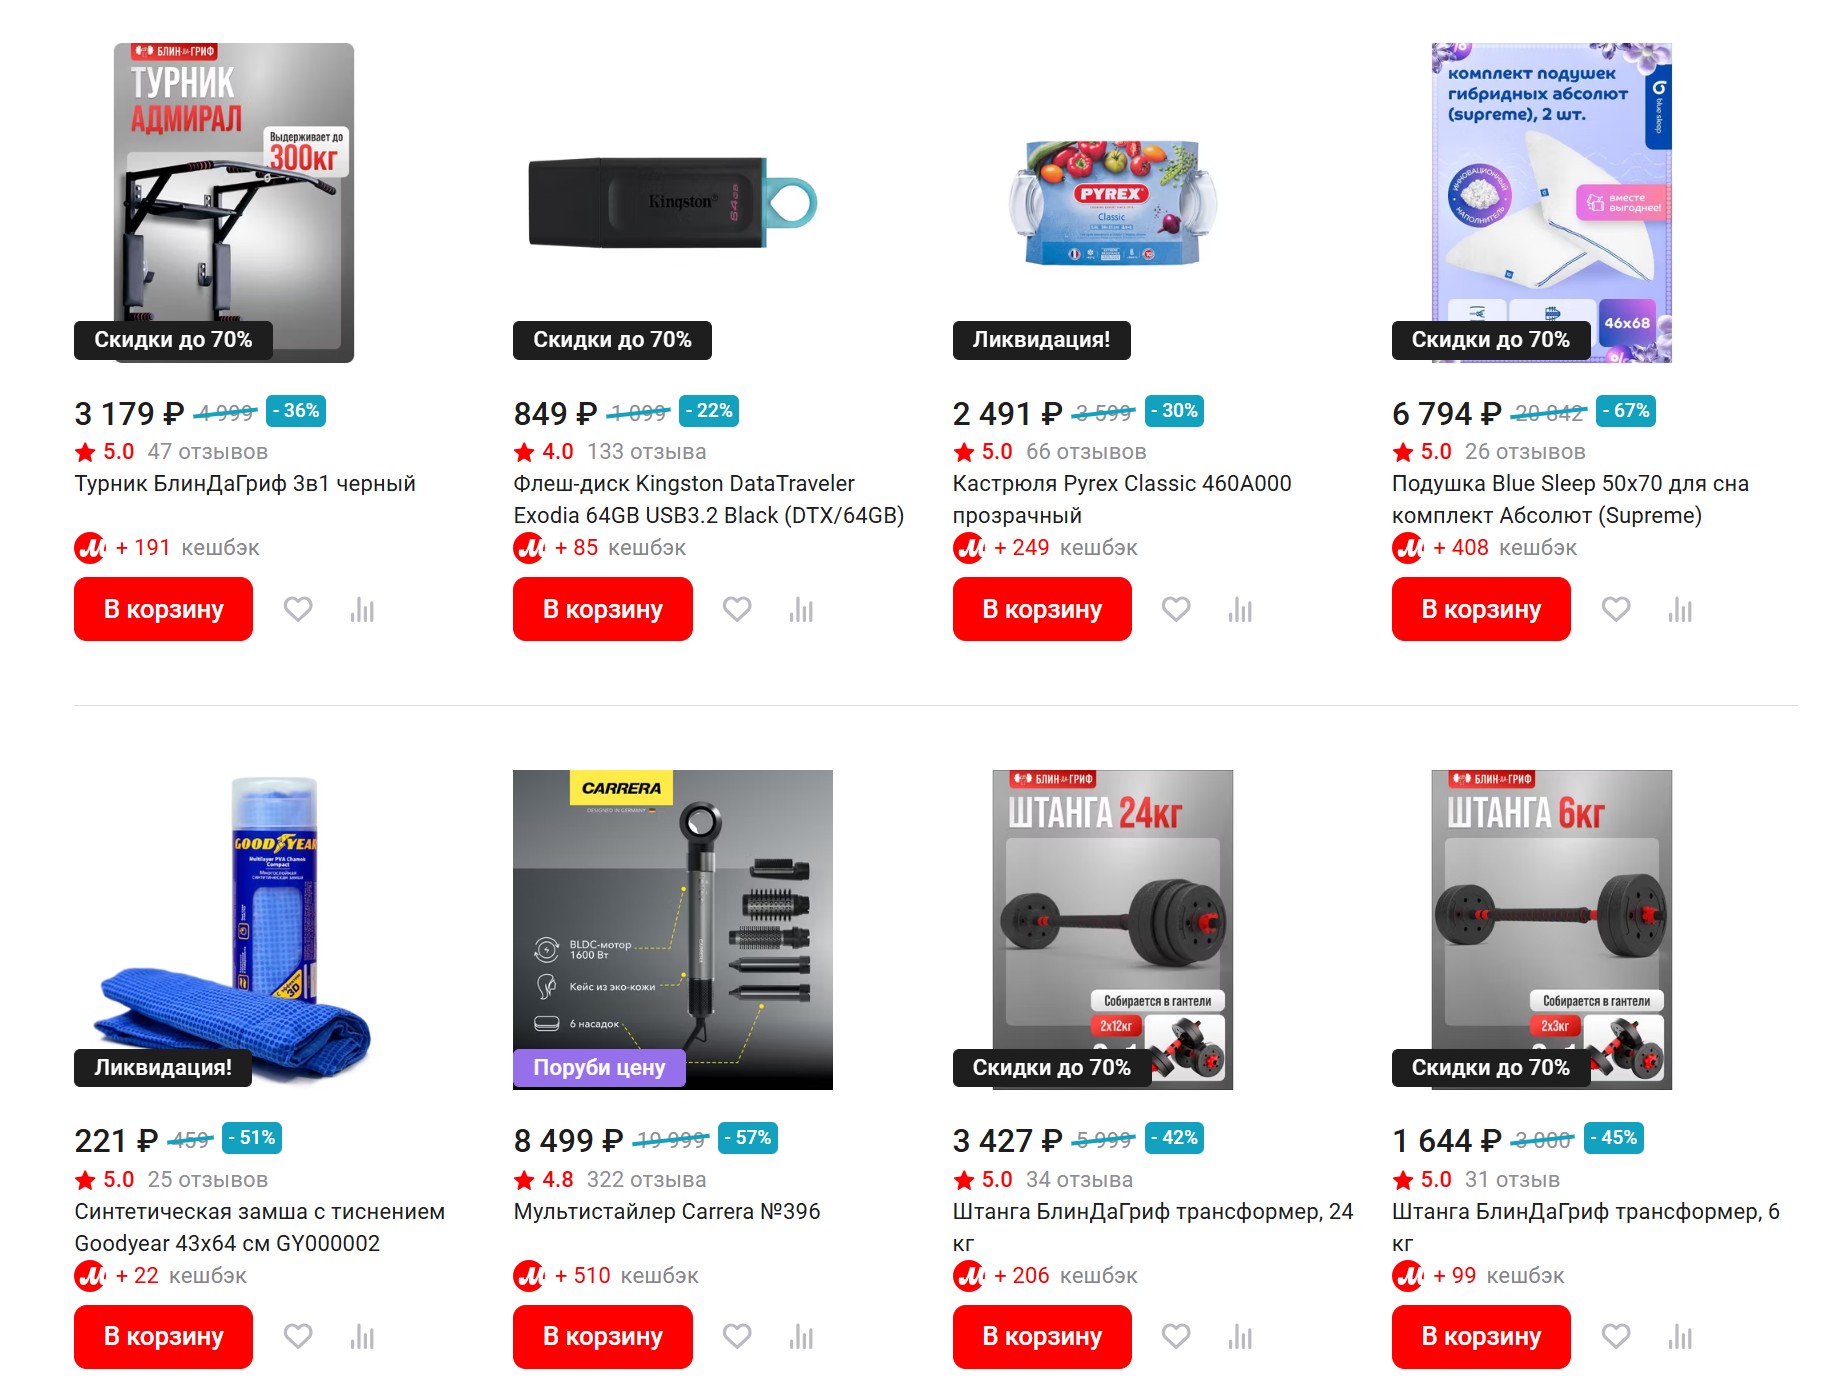Click the cashback M icon on Турник
Image resolution: width=1834 pixels, height=1383 pixels.
pos(90,548)
